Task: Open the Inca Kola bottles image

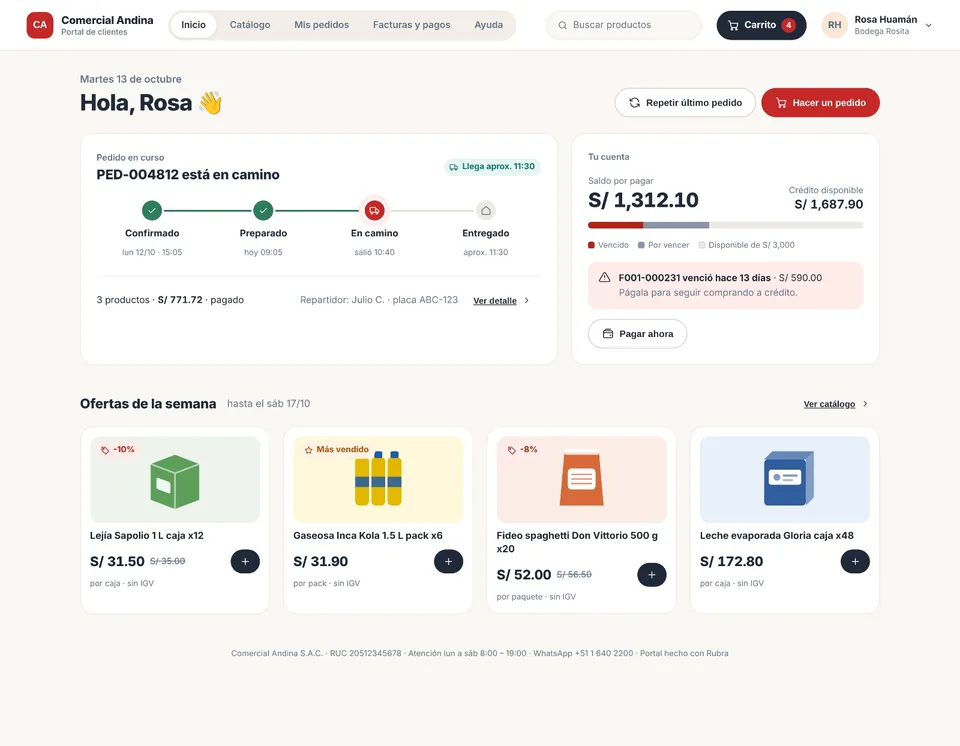Action: click(378, 479)
